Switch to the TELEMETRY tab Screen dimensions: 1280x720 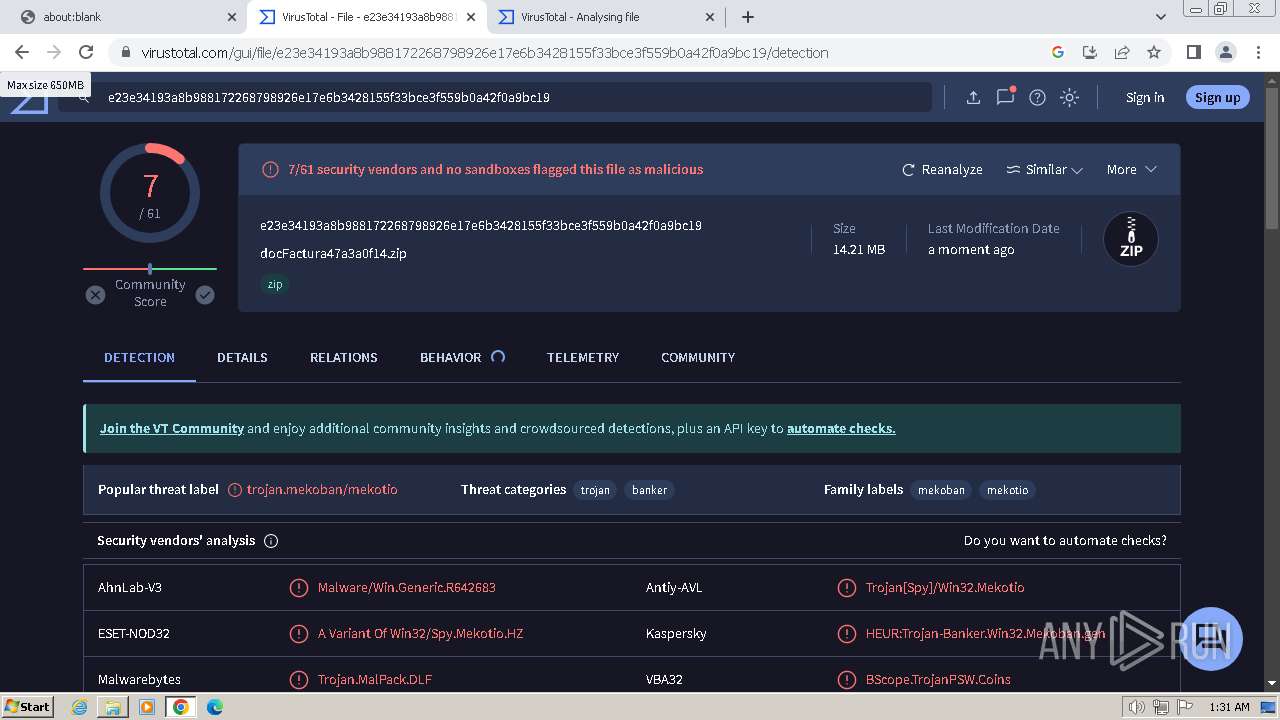[x=582, y=357]
